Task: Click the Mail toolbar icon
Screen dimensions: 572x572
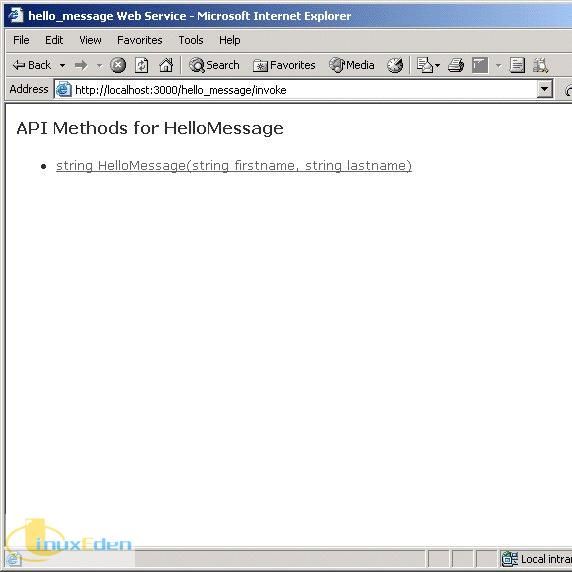Action: tap(425, 66)
